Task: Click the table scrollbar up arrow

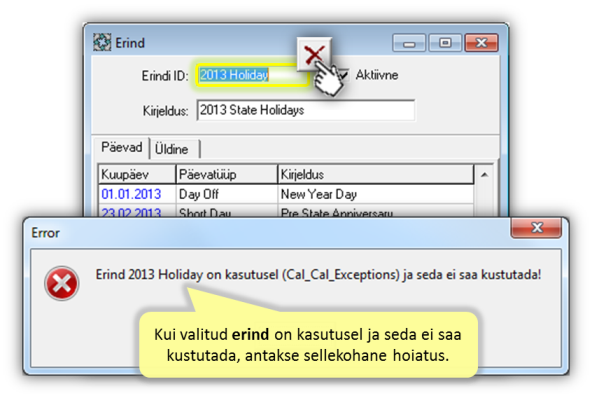Action: pyautogui.click(x=484, y=175)
